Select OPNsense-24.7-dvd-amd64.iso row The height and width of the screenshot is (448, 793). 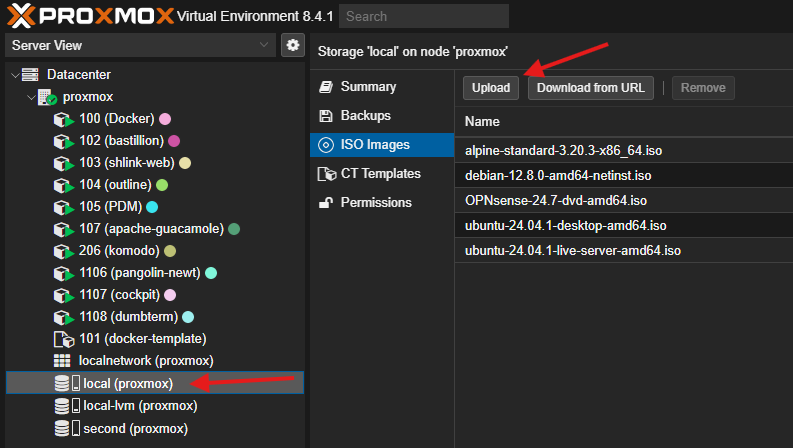[x=624, y=200]
